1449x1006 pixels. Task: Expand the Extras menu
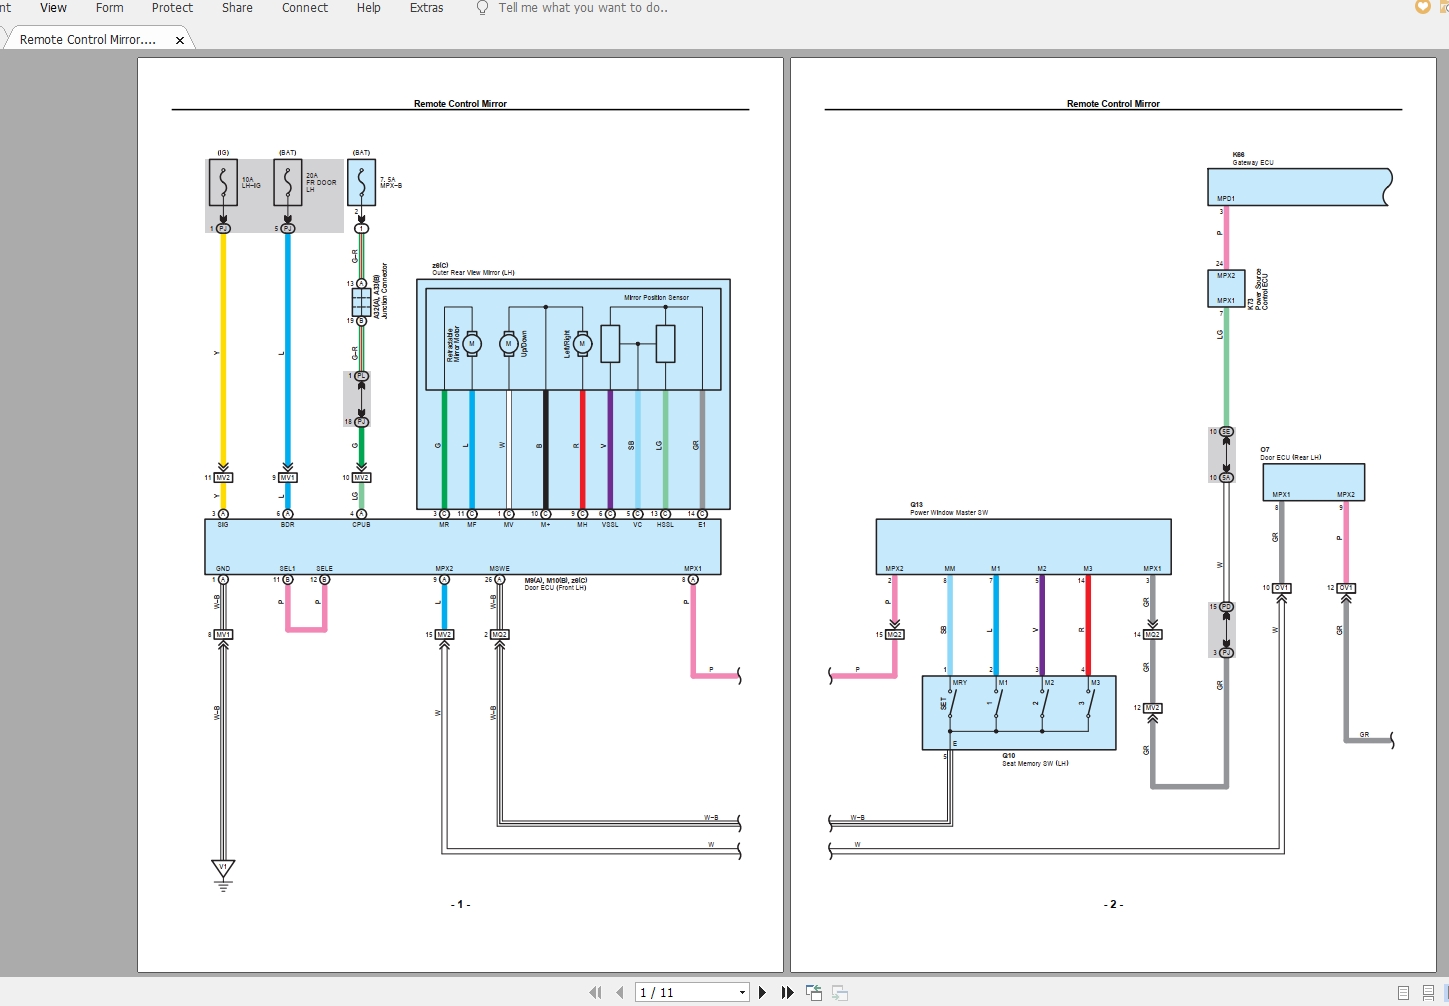pos(426,8)
